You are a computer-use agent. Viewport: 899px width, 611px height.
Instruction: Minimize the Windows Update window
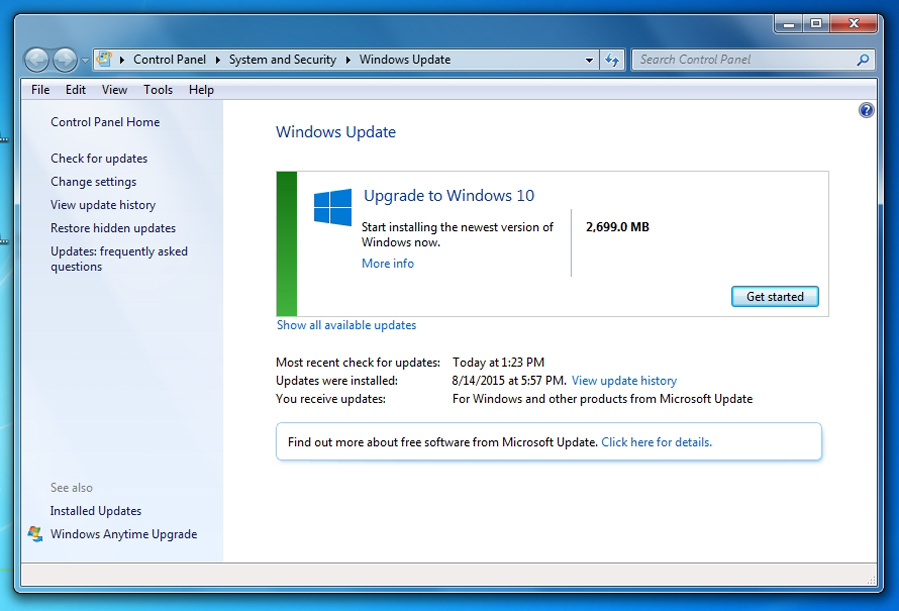788,24
